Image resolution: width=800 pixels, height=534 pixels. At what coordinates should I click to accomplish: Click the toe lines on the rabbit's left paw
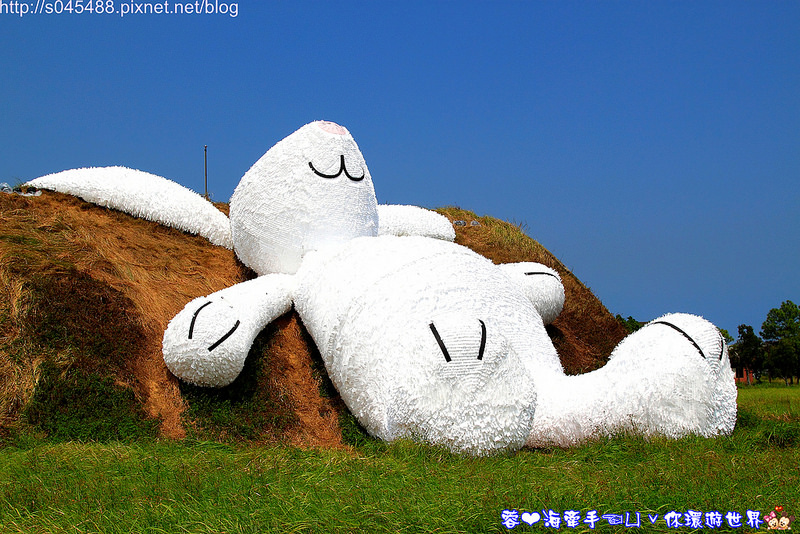point(213,327)
